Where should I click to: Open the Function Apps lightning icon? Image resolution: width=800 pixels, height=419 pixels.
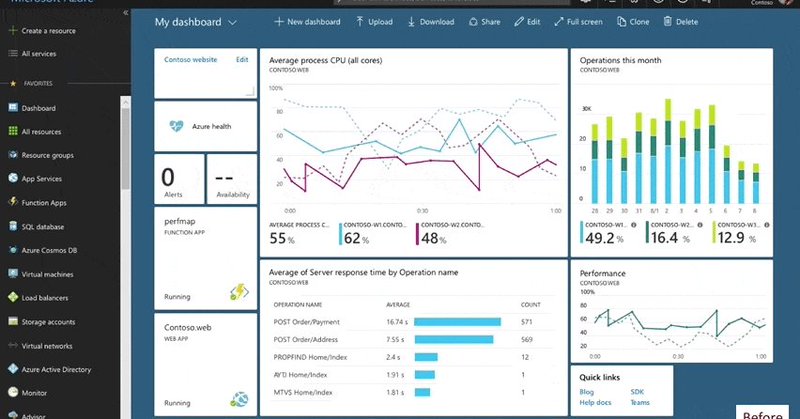pos(13,202)
